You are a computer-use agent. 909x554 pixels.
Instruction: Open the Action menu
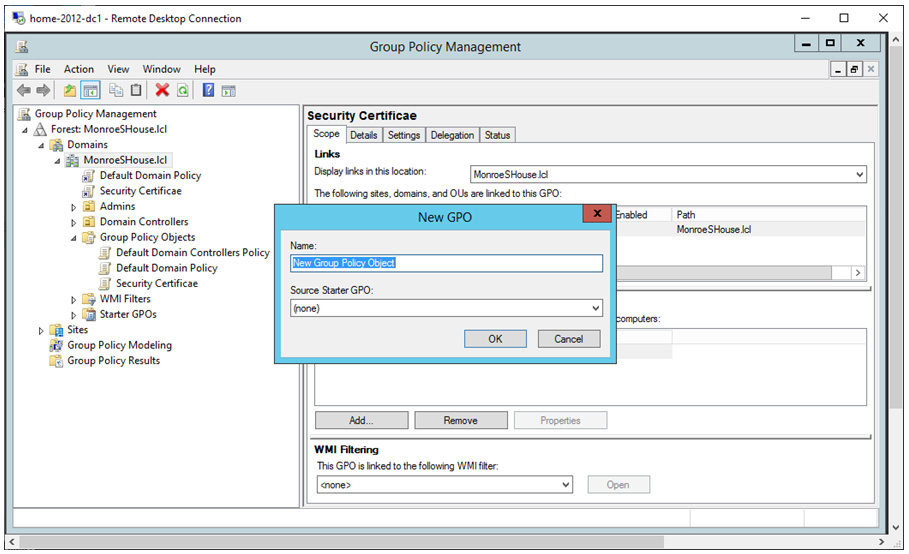[x=79, y=69]
